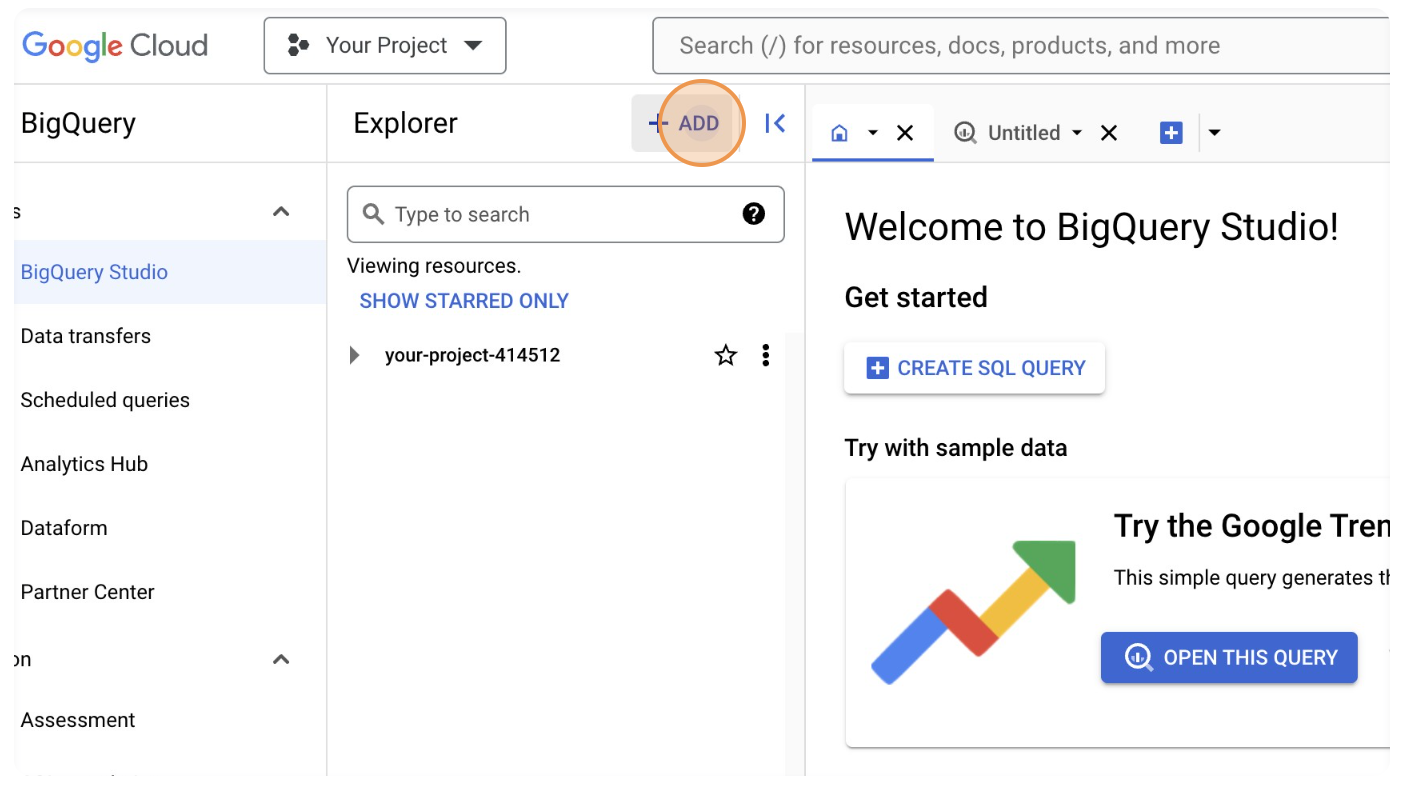Collapse the Explorer pane with the arrow icon
Viewport: 1410px width, 792px height.
775,123
